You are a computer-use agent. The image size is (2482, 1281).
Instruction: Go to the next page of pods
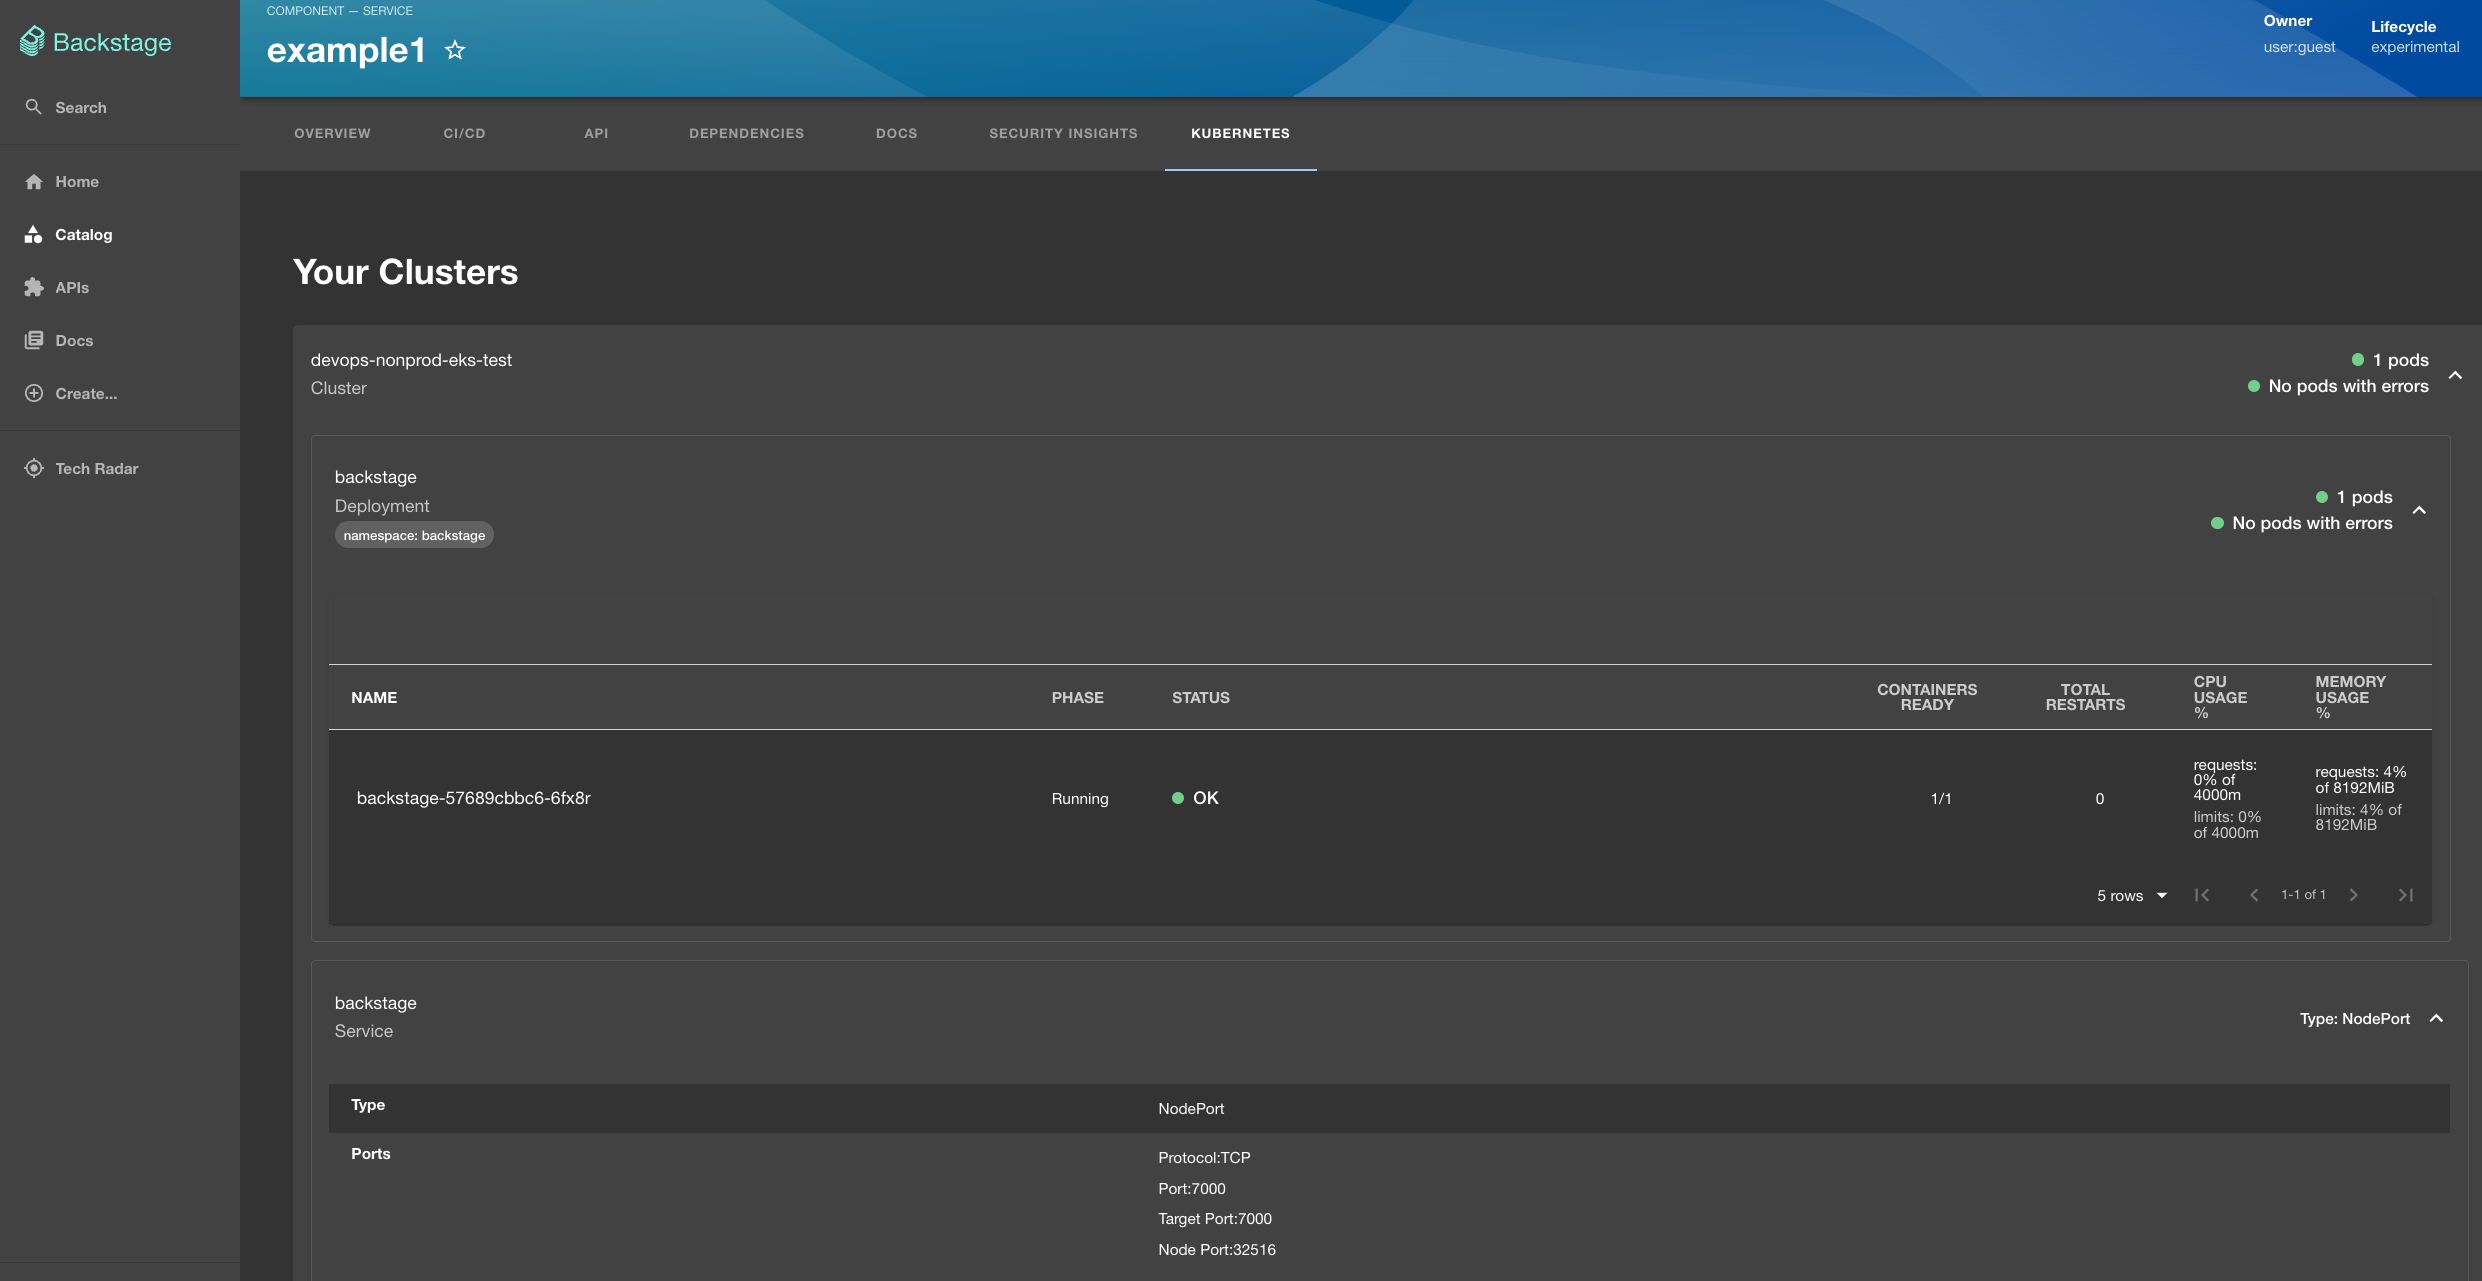(2353, 895)
